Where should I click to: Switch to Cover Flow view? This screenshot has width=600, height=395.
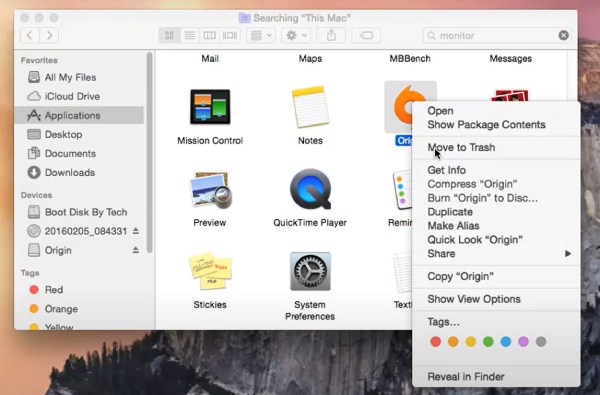tap(230, 36)
